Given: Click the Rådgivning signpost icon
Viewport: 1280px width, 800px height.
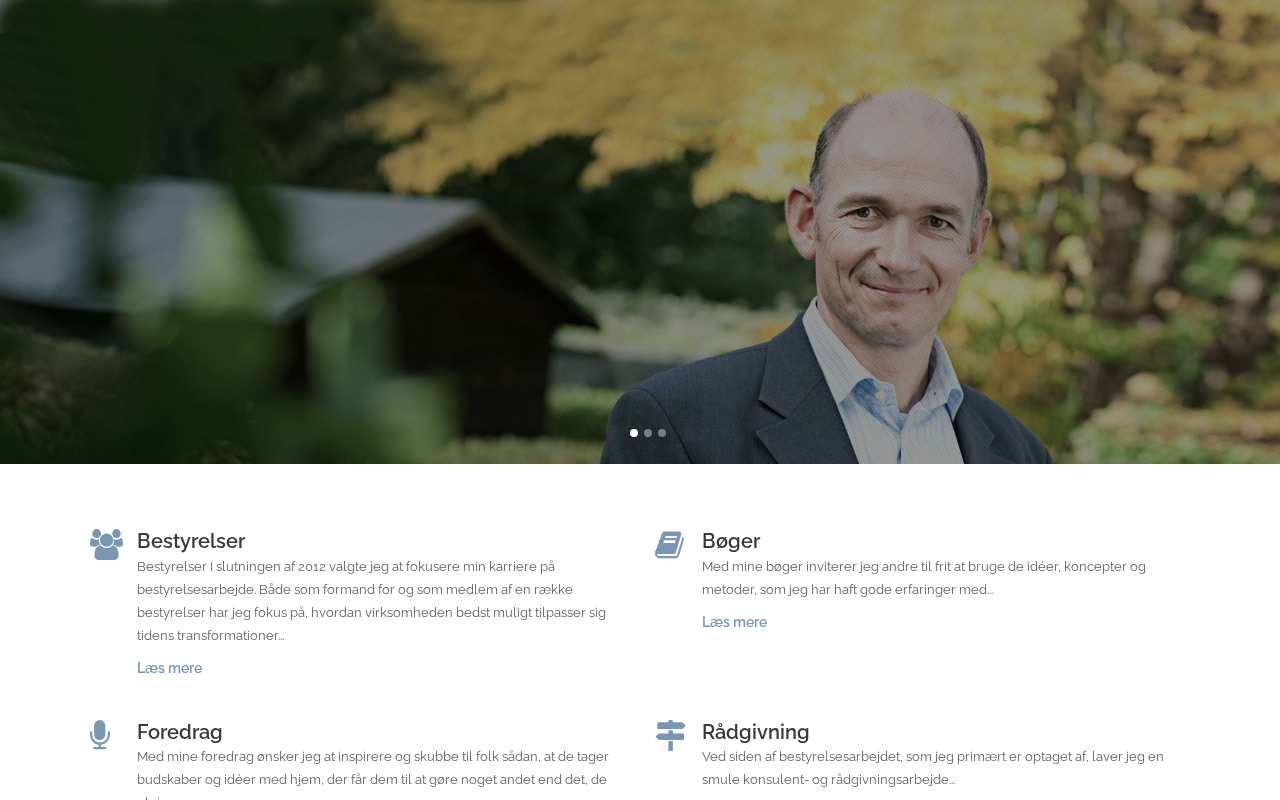Looking at the screenshot, I should 671,735.
